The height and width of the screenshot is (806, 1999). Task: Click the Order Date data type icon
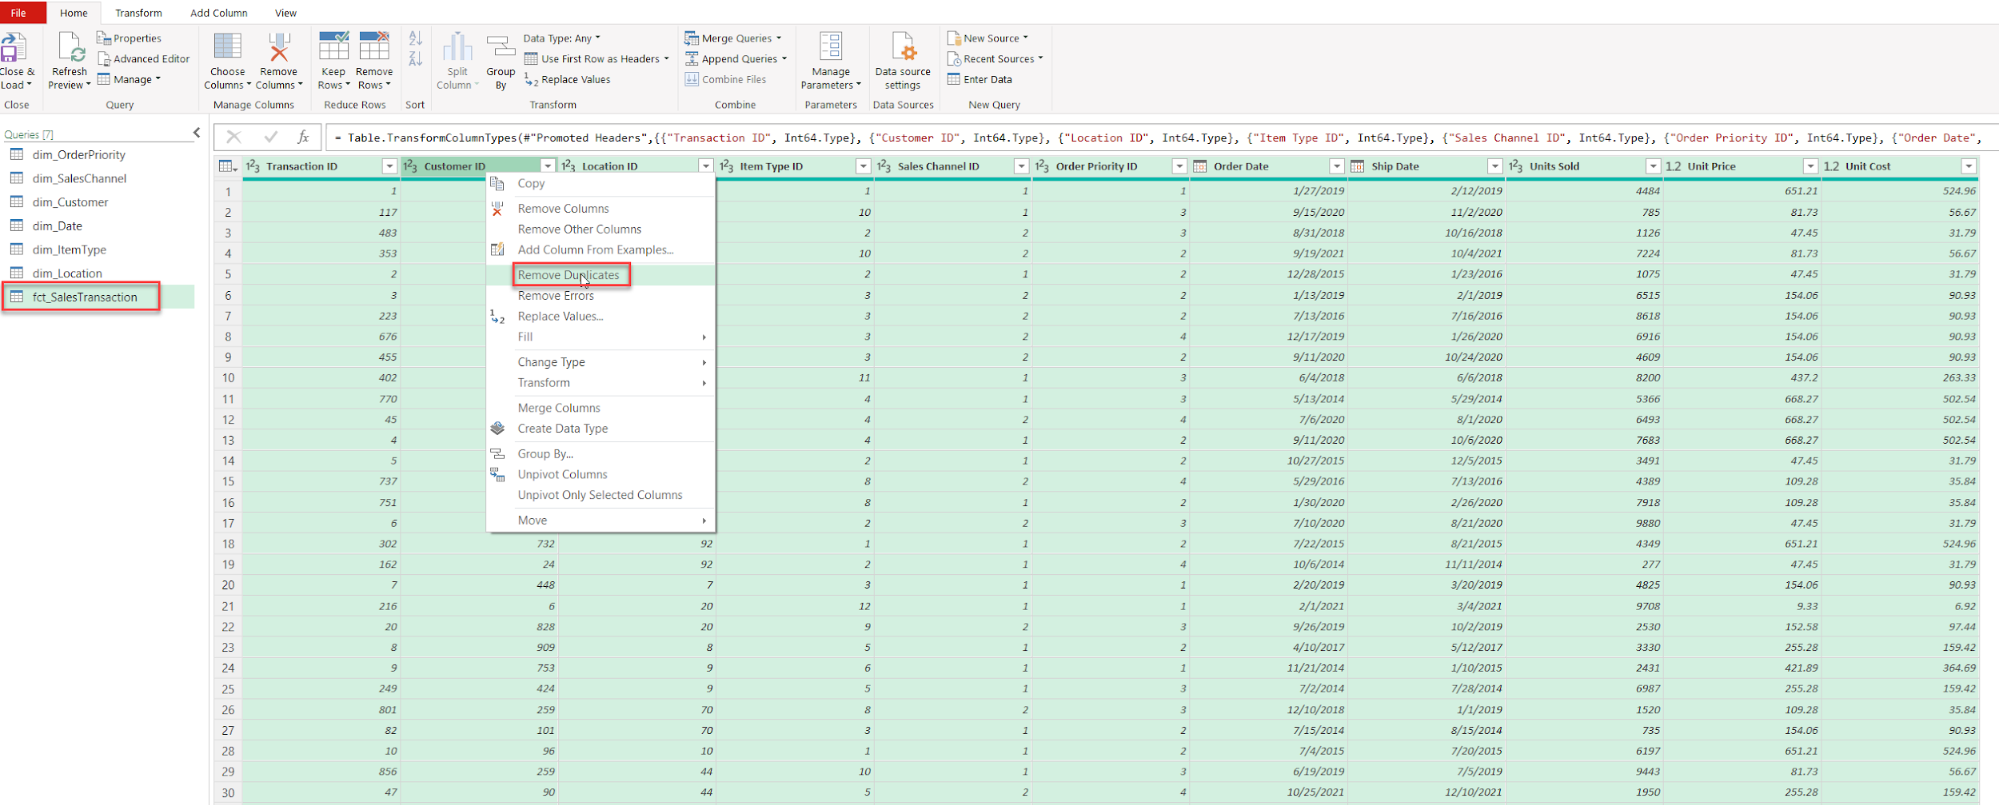[1200, 166]
